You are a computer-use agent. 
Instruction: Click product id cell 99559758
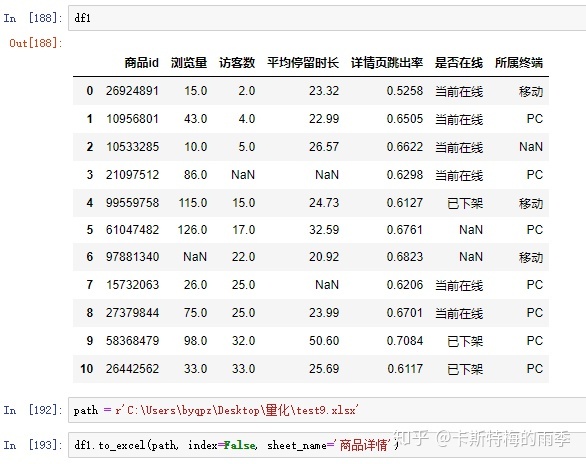point(132,202)
